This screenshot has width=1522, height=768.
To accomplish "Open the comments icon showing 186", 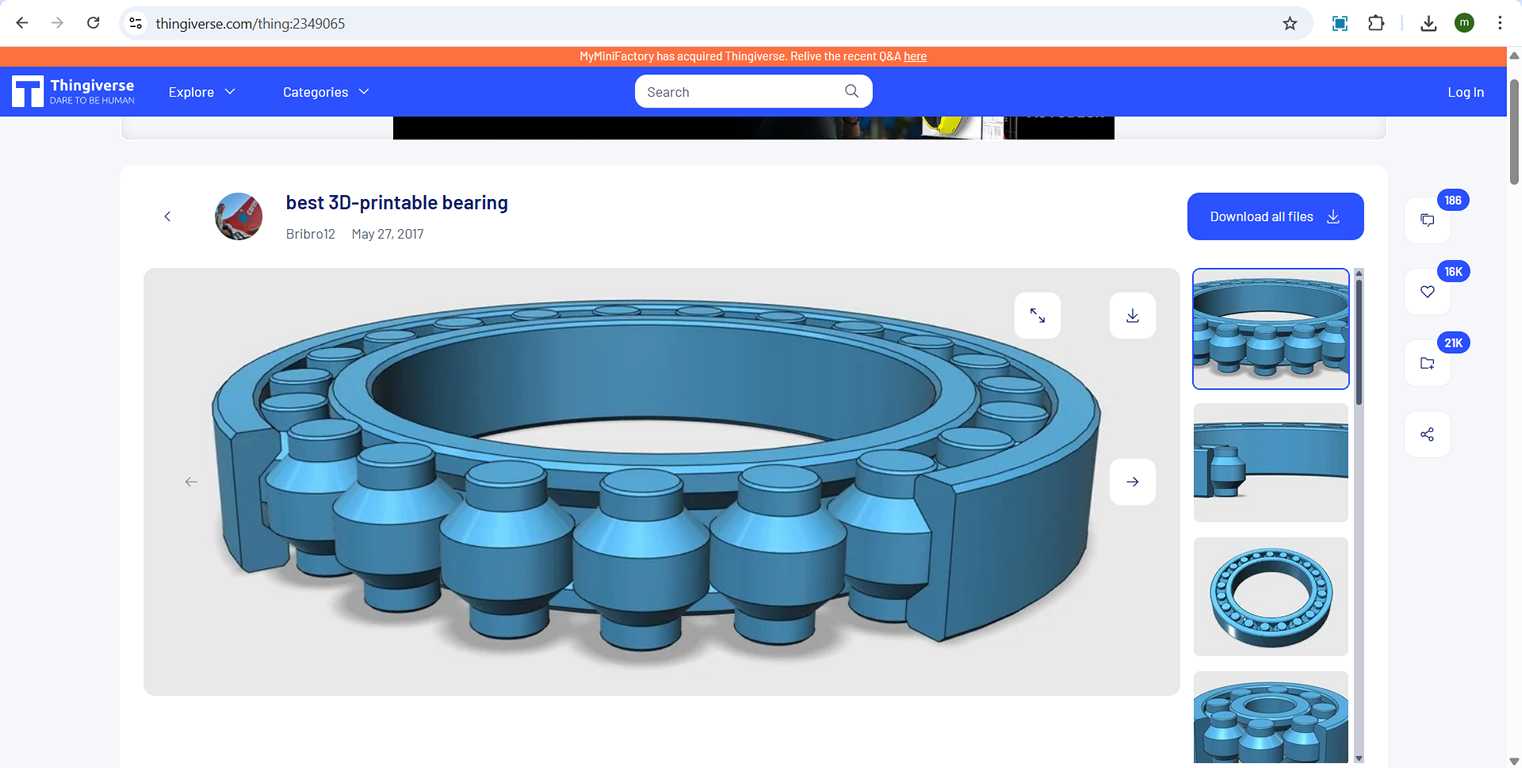I will tap(1427, 220).
